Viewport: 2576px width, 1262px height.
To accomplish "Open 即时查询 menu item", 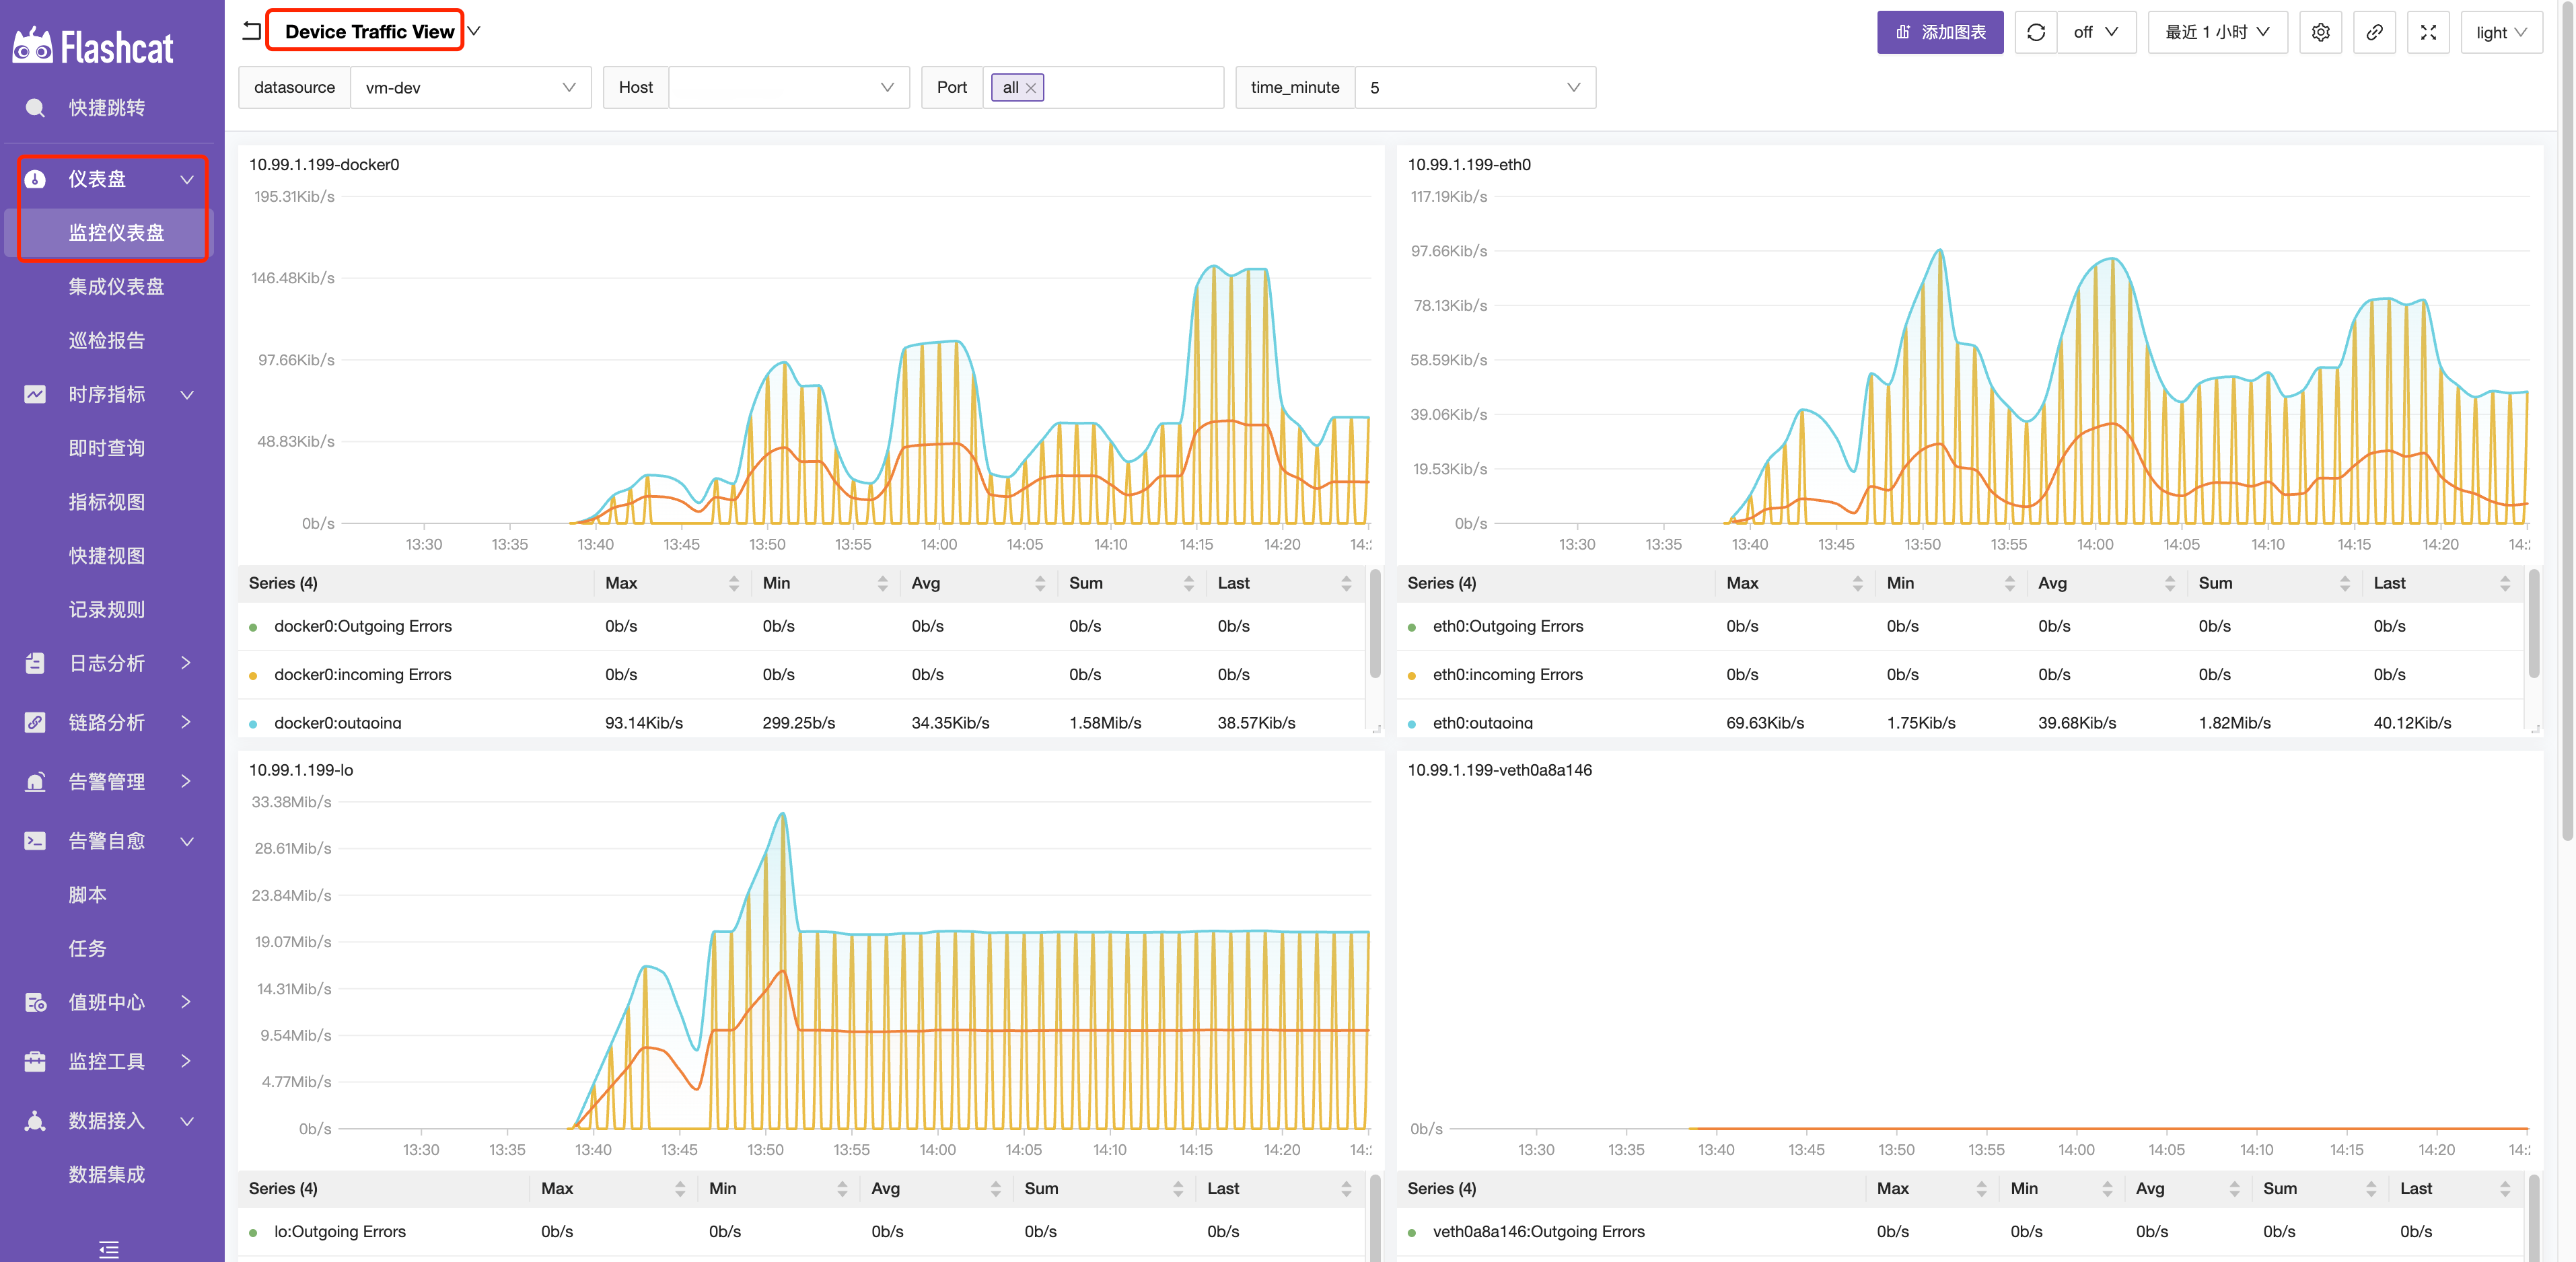I will 107,448.
